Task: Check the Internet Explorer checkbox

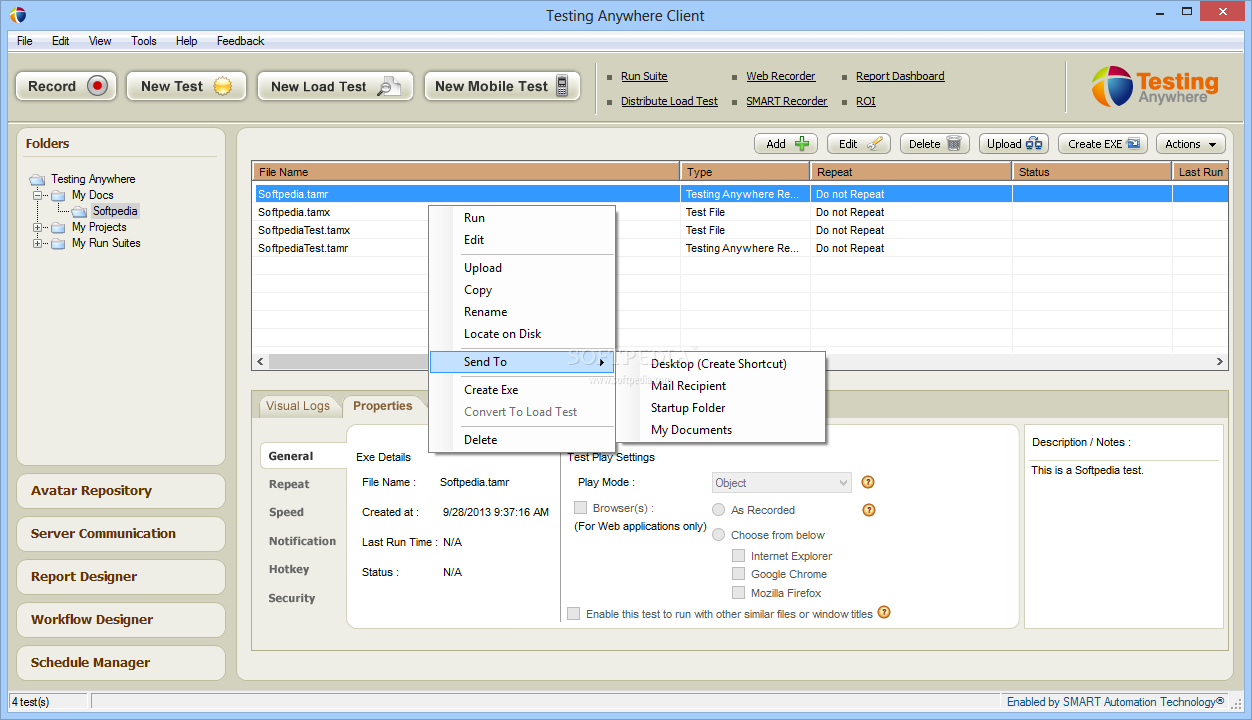Action: 738,555
